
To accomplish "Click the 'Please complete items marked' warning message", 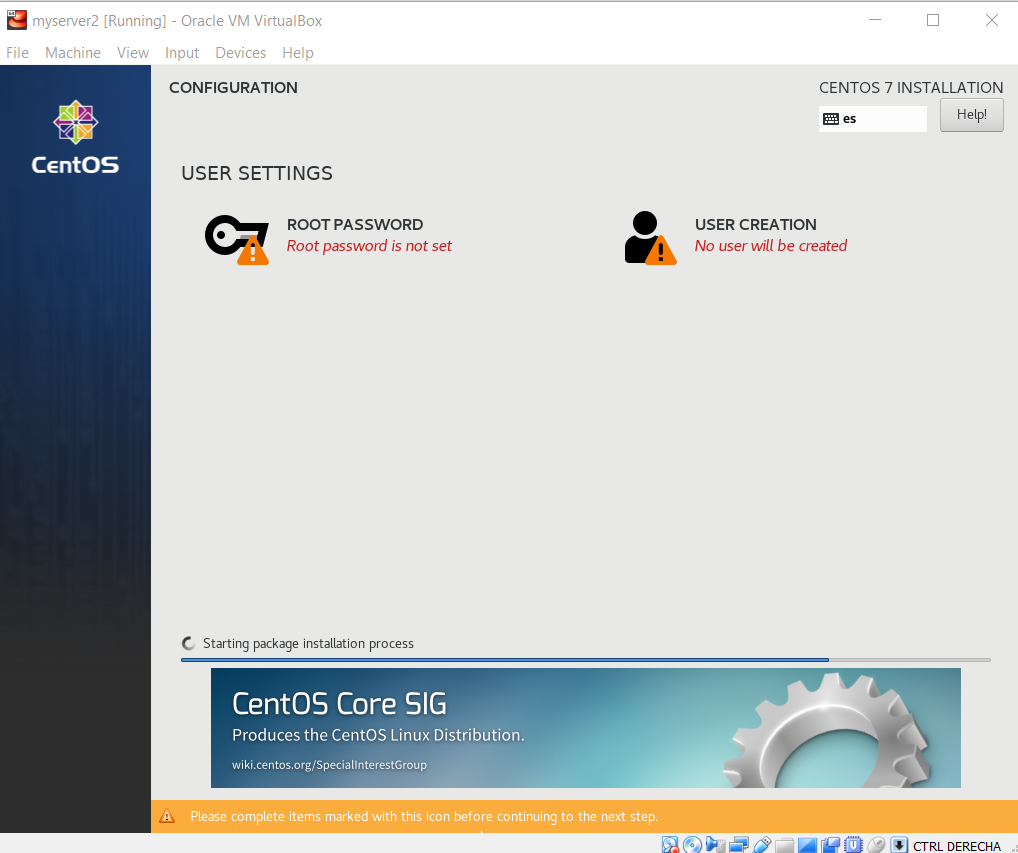I will [424, 817].
